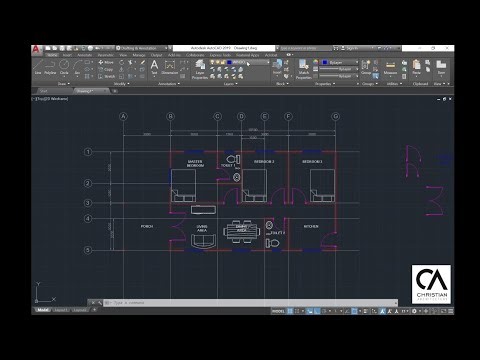Image resolution: width=480 pixels, height=360 pixels.
Task: Expand the Modify panel
Action: coord(121,84)
